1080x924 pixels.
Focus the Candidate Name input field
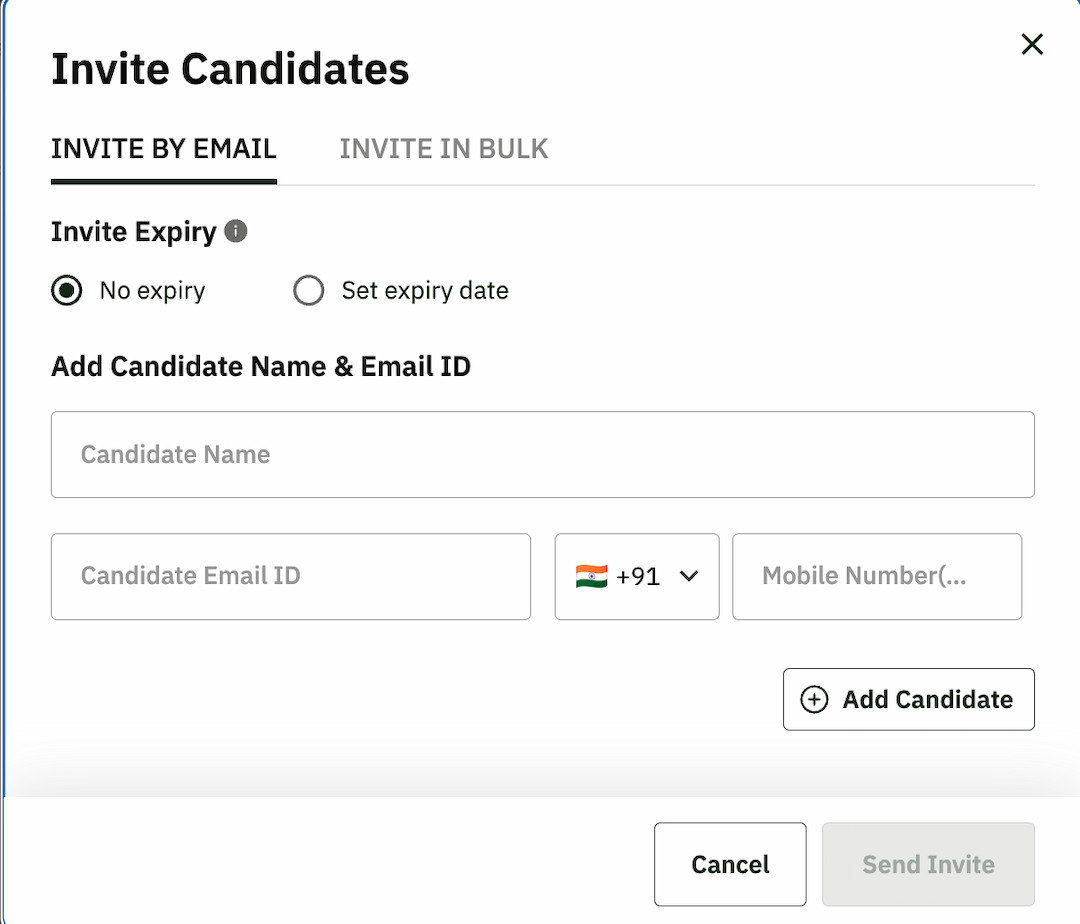542,455
